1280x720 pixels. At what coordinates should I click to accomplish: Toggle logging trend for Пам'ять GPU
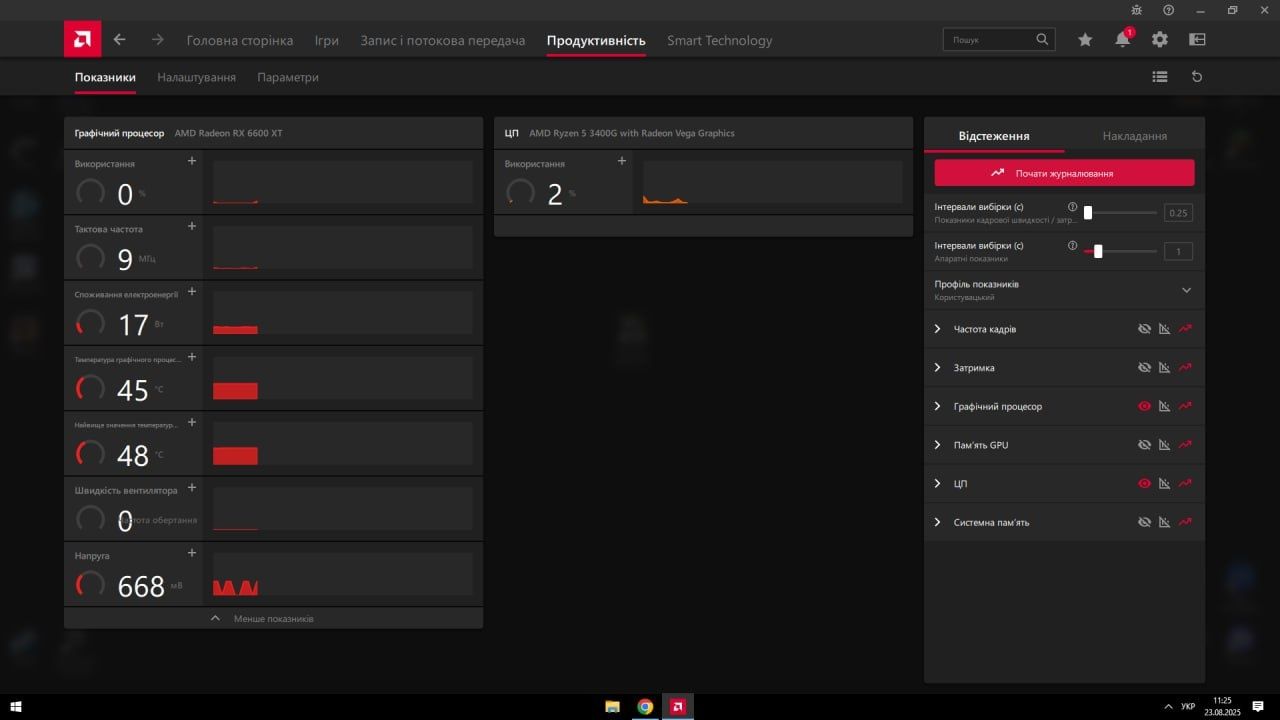(1186, 445)
